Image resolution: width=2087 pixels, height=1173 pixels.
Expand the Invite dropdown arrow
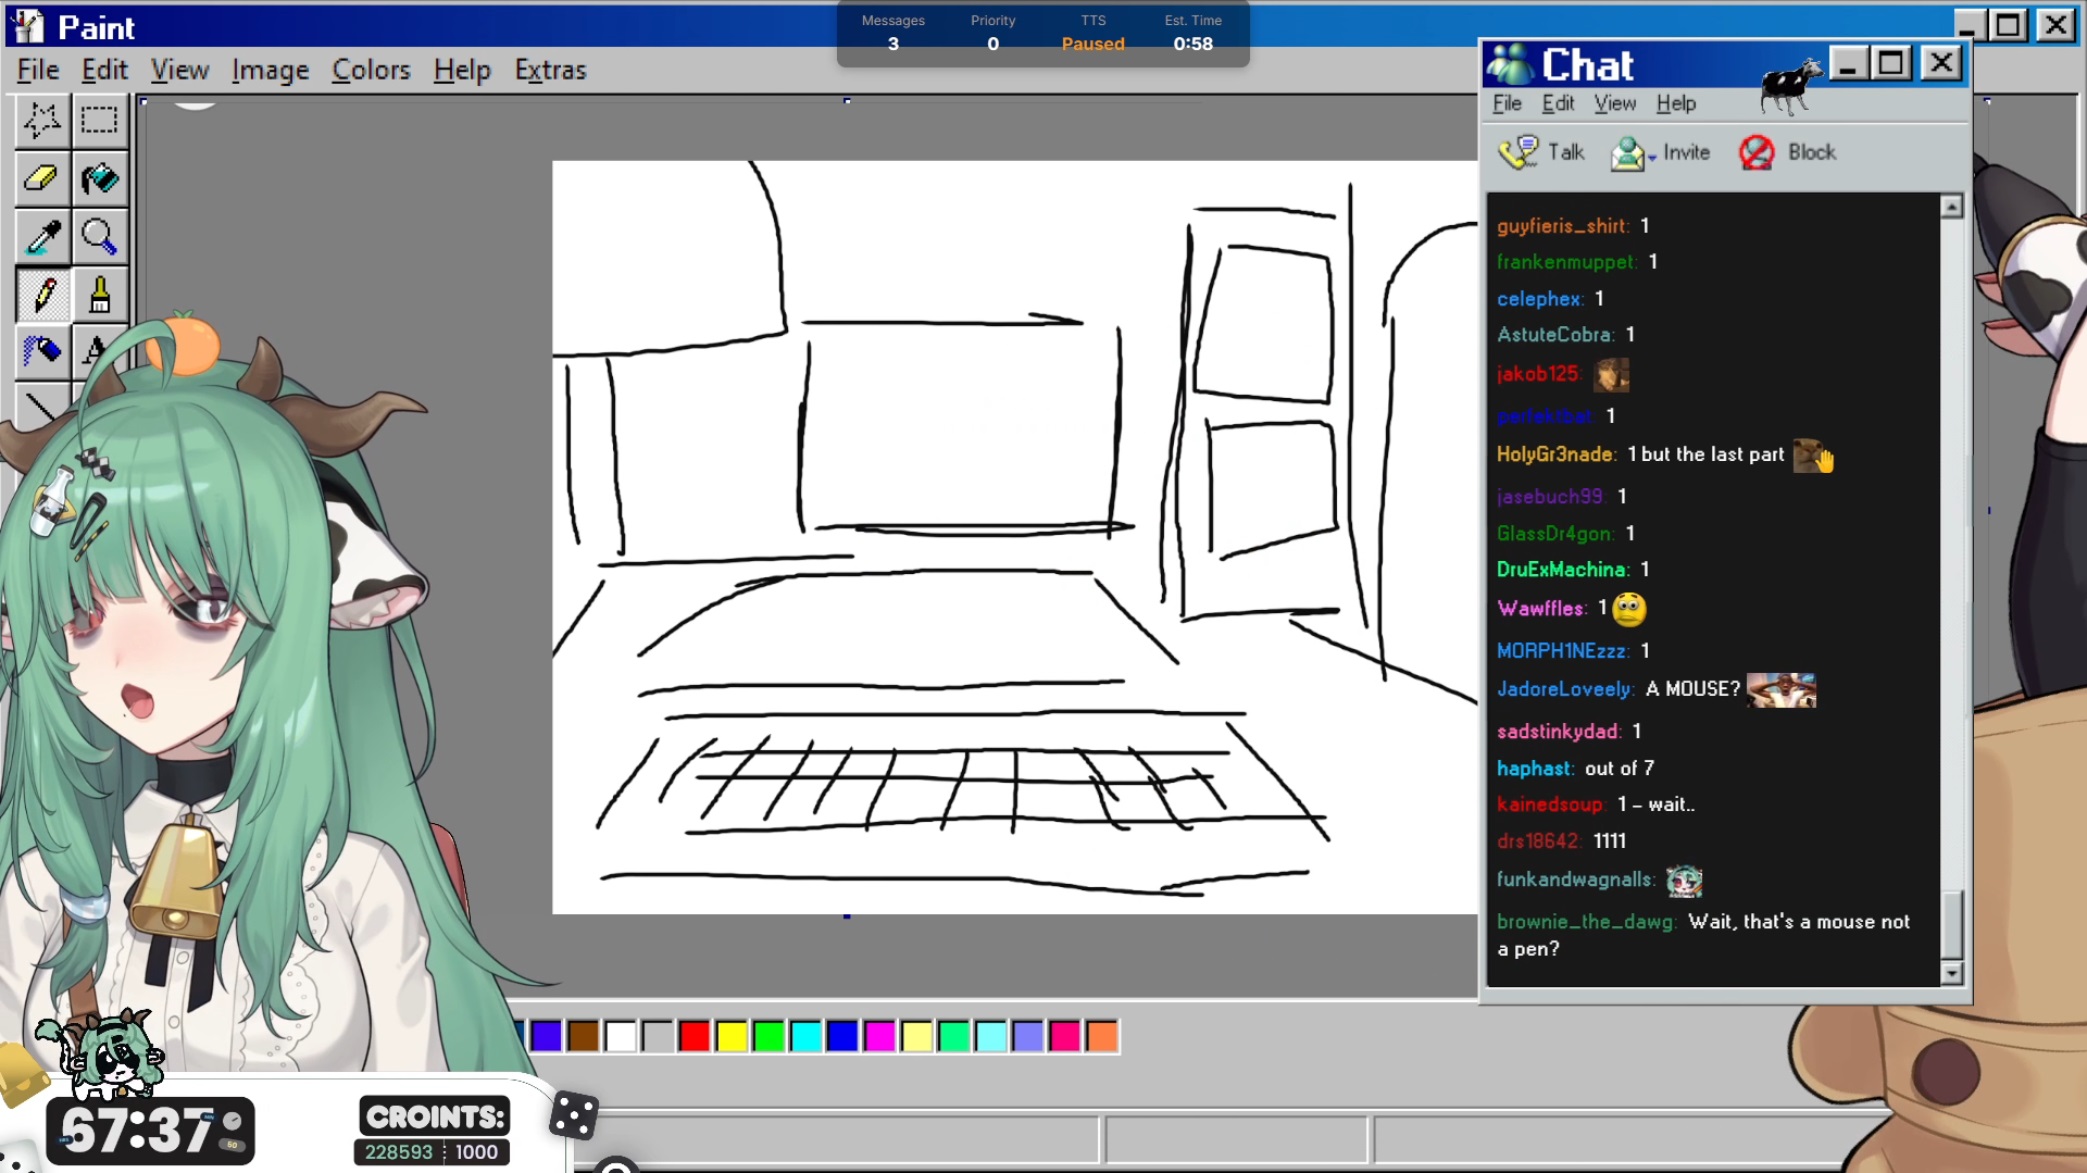pyautogui.click(x=1652, y=157)
